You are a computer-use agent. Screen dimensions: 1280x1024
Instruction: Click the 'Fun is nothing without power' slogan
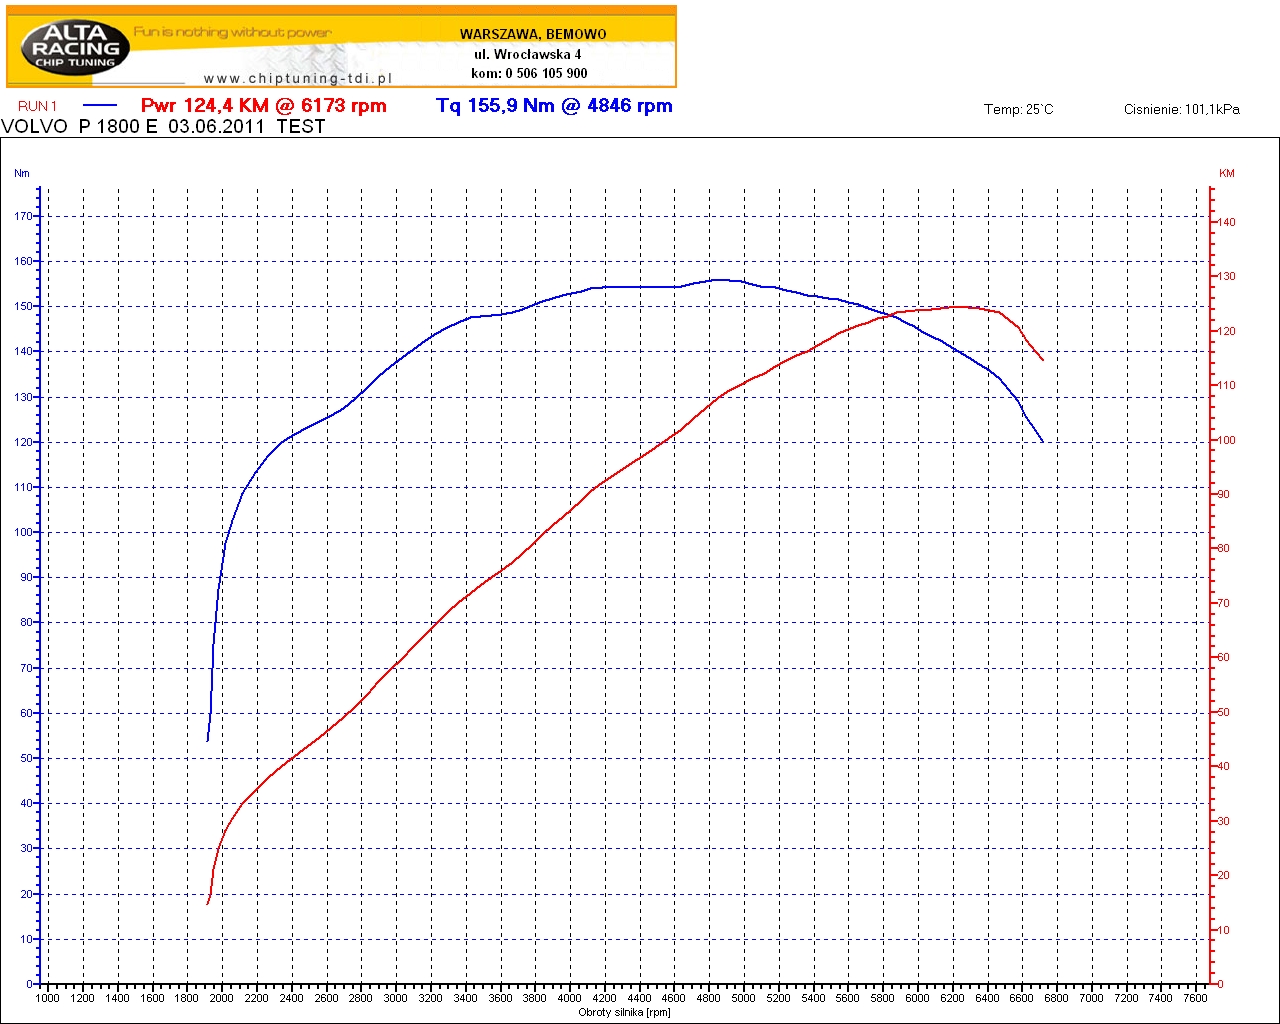point(232,32)
